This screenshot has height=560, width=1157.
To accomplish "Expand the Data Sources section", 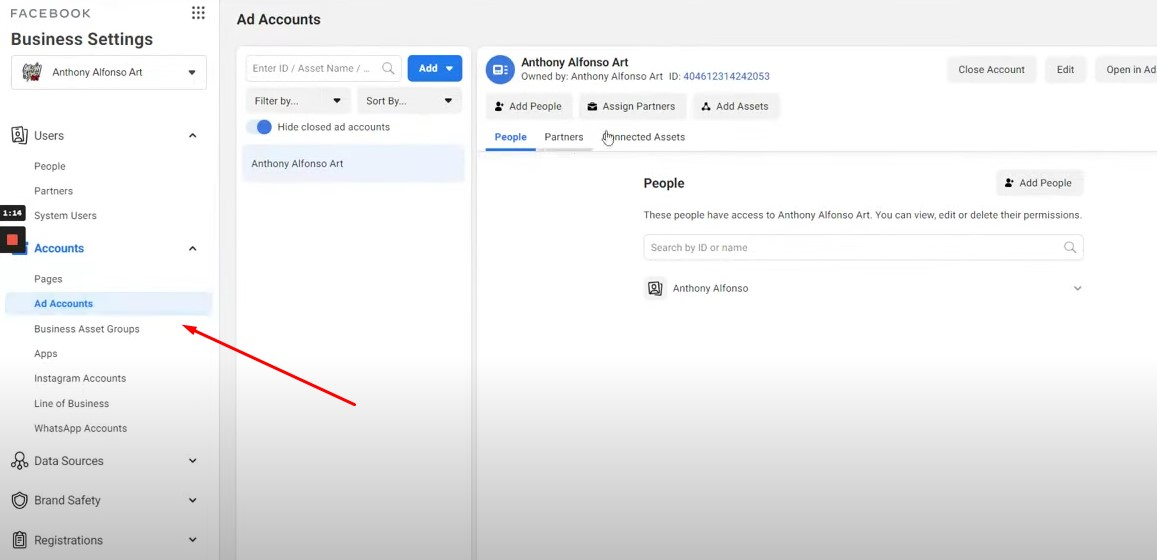I will pyautogui.click(x=193, y=461).
